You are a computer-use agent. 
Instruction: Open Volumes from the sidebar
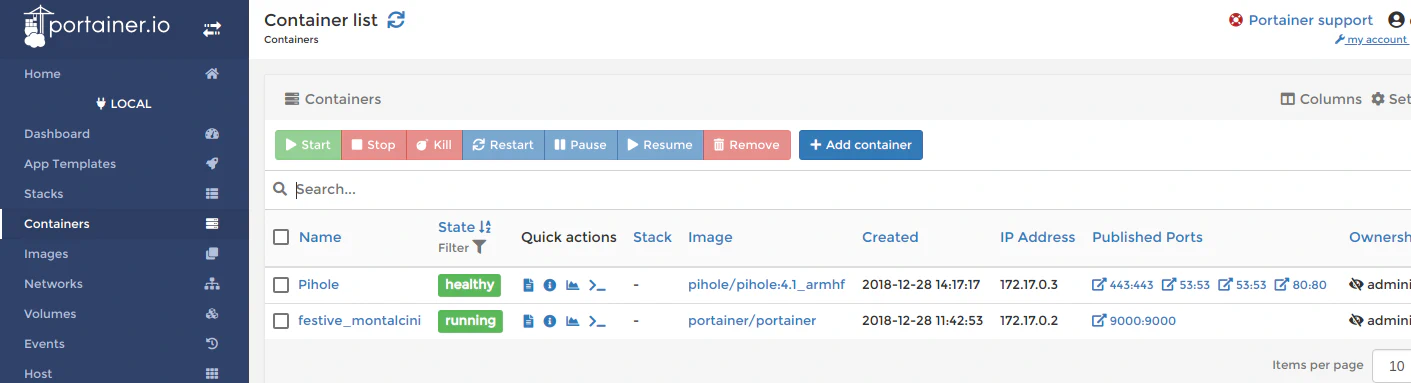tap(50, 314)
